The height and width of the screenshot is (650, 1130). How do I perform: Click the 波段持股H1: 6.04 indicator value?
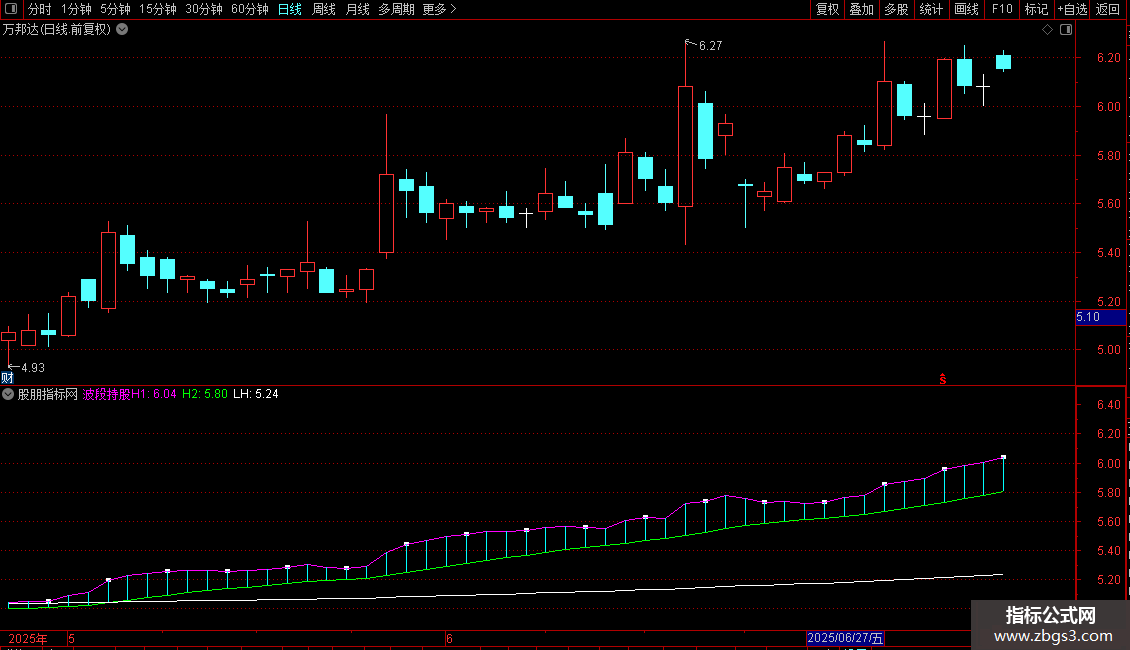pos(130,394)
